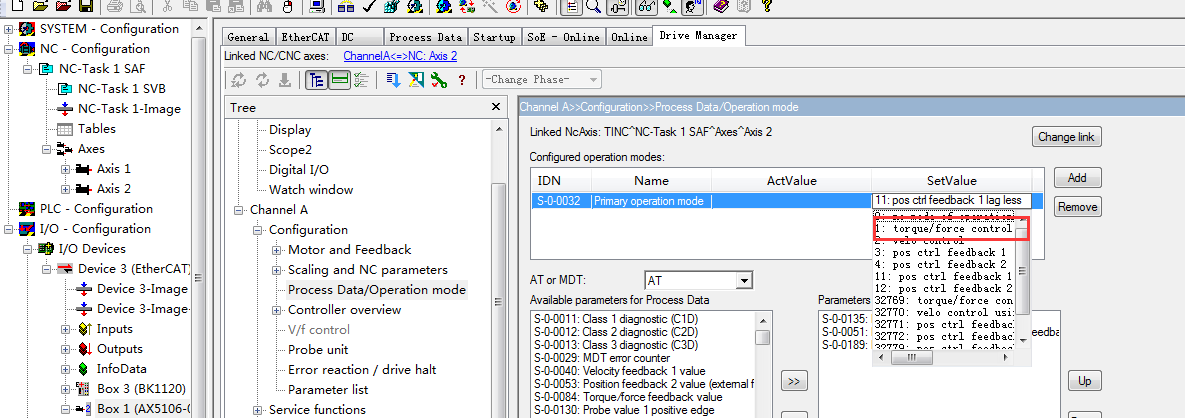Image resolution: width=1185 pixels, height=418 pixels.
Task: Toggle the list view button left of the magnifier
Action: click(x=571, y=7)
